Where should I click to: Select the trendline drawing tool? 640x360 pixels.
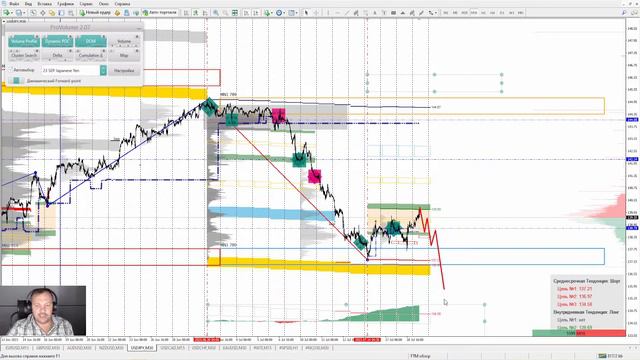pos(347,13)
